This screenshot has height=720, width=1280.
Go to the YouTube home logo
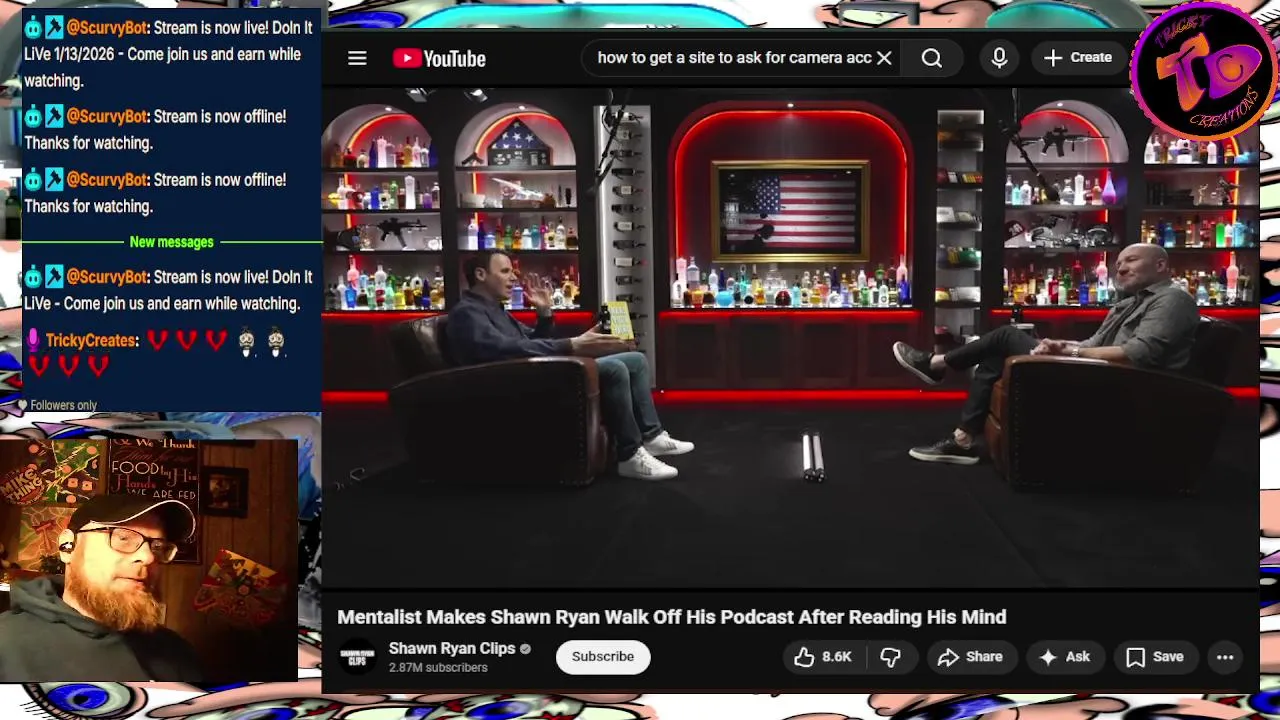[439, 58]
